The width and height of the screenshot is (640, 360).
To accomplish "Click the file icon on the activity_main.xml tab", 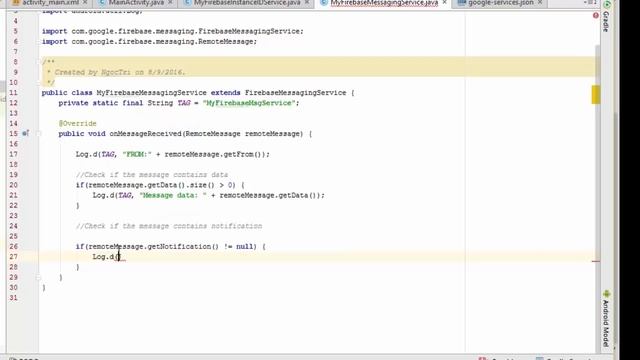I will point(16,2).
